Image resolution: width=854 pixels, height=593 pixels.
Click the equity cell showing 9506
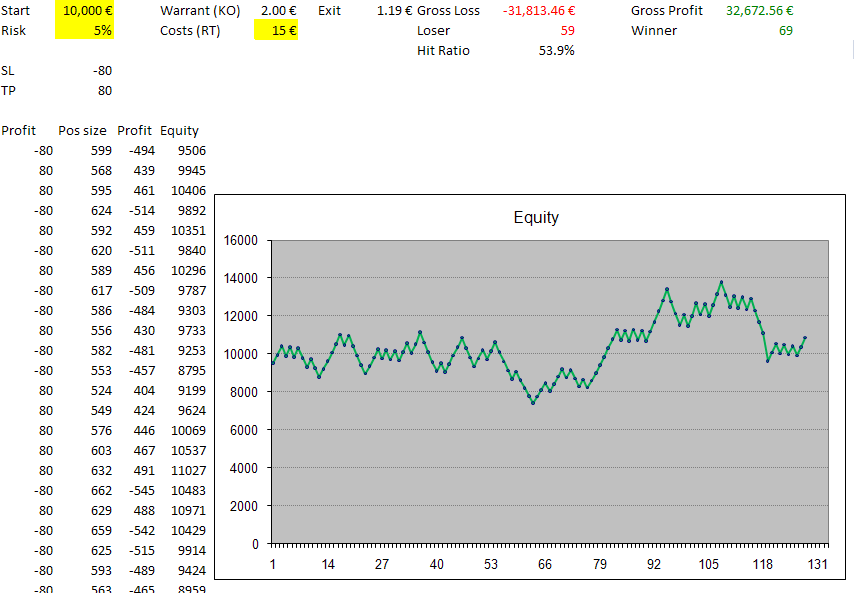[191, 150]
